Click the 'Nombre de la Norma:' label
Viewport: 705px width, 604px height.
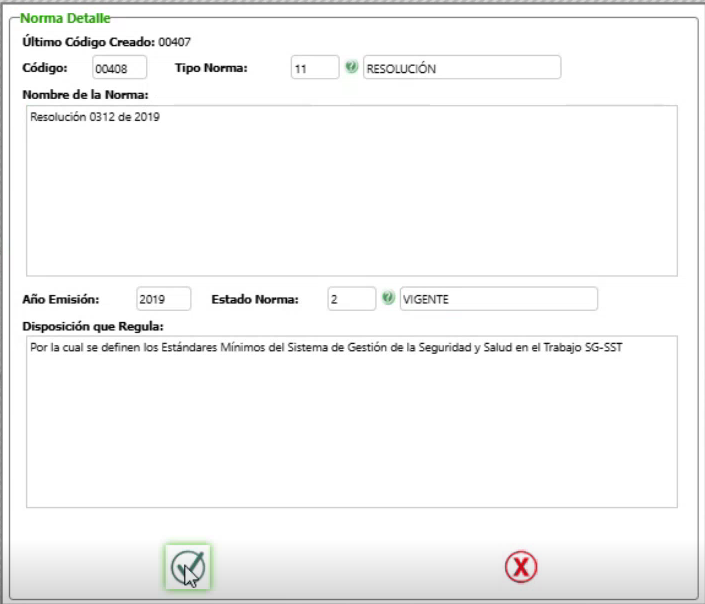coord(85,95)
